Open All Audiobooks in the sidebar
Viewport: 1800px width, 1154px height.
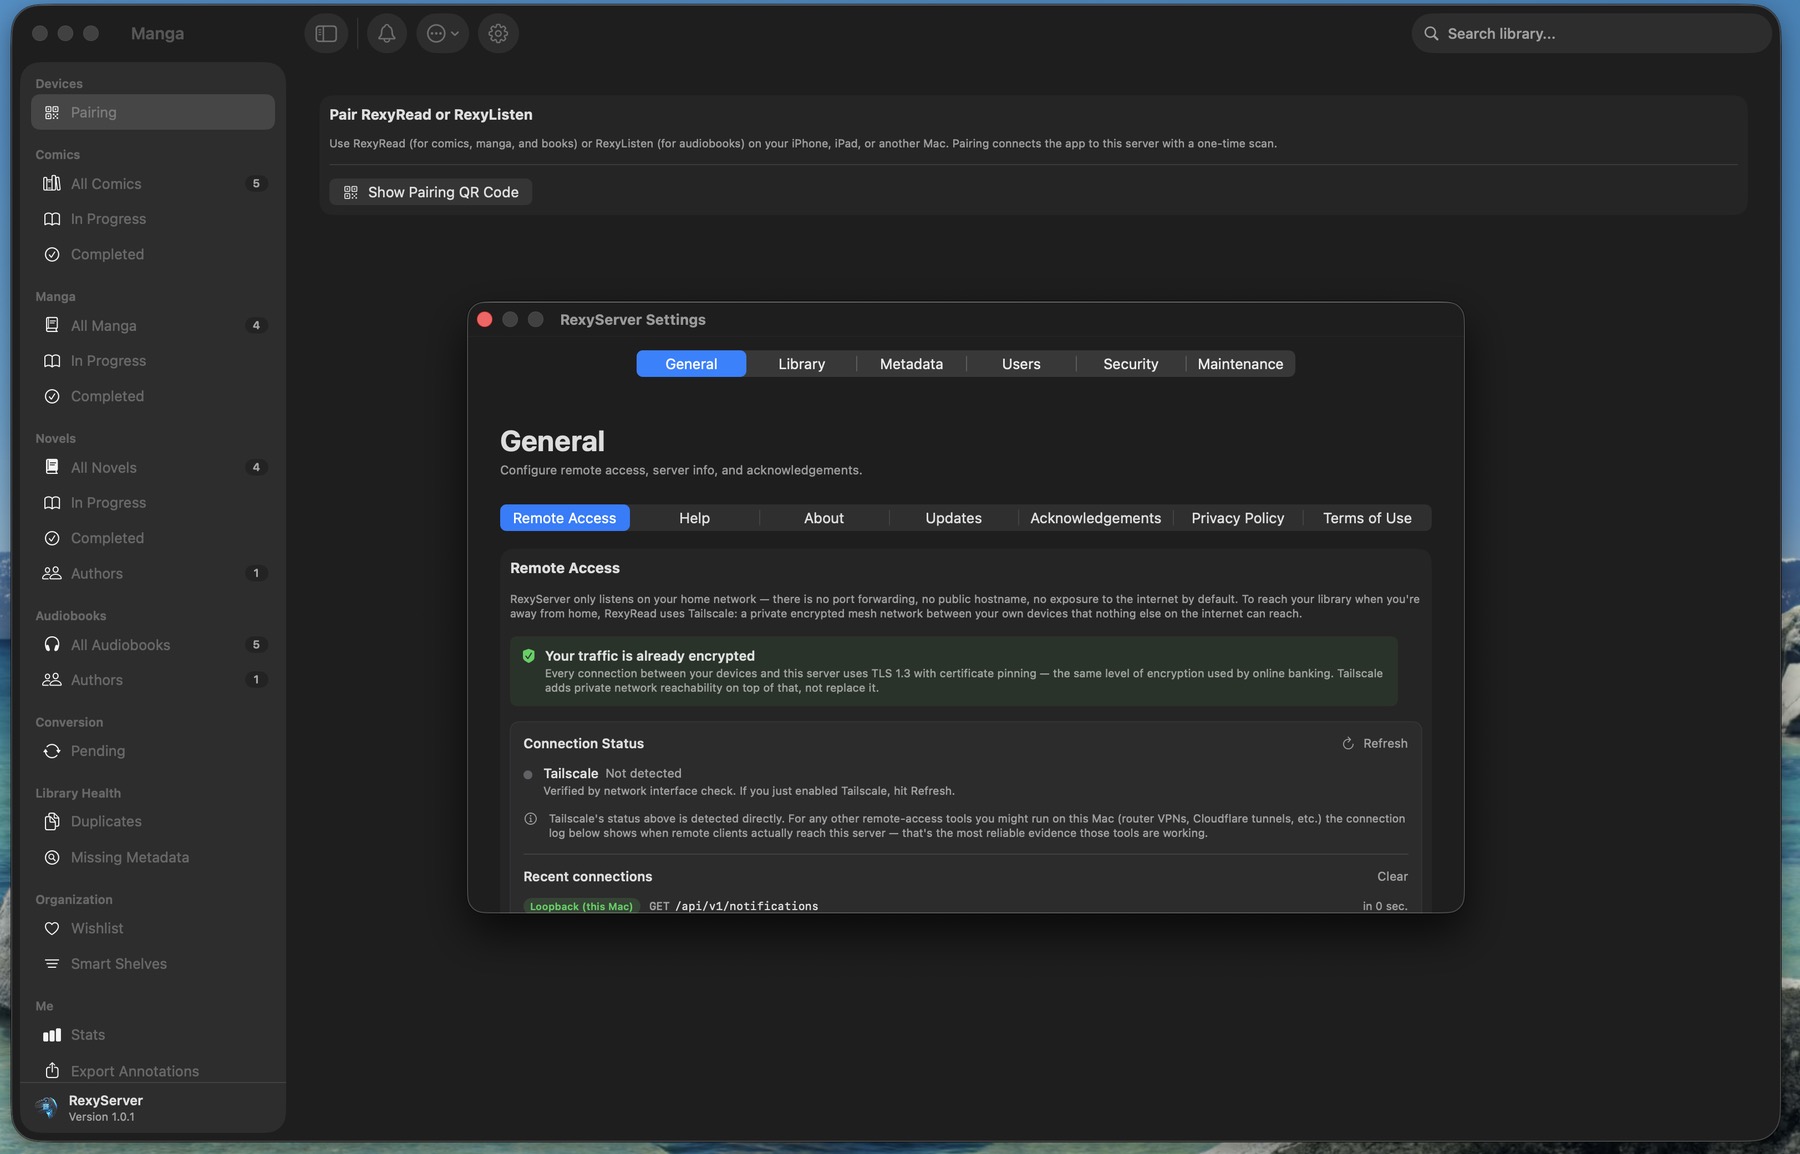tap(153, 645)
